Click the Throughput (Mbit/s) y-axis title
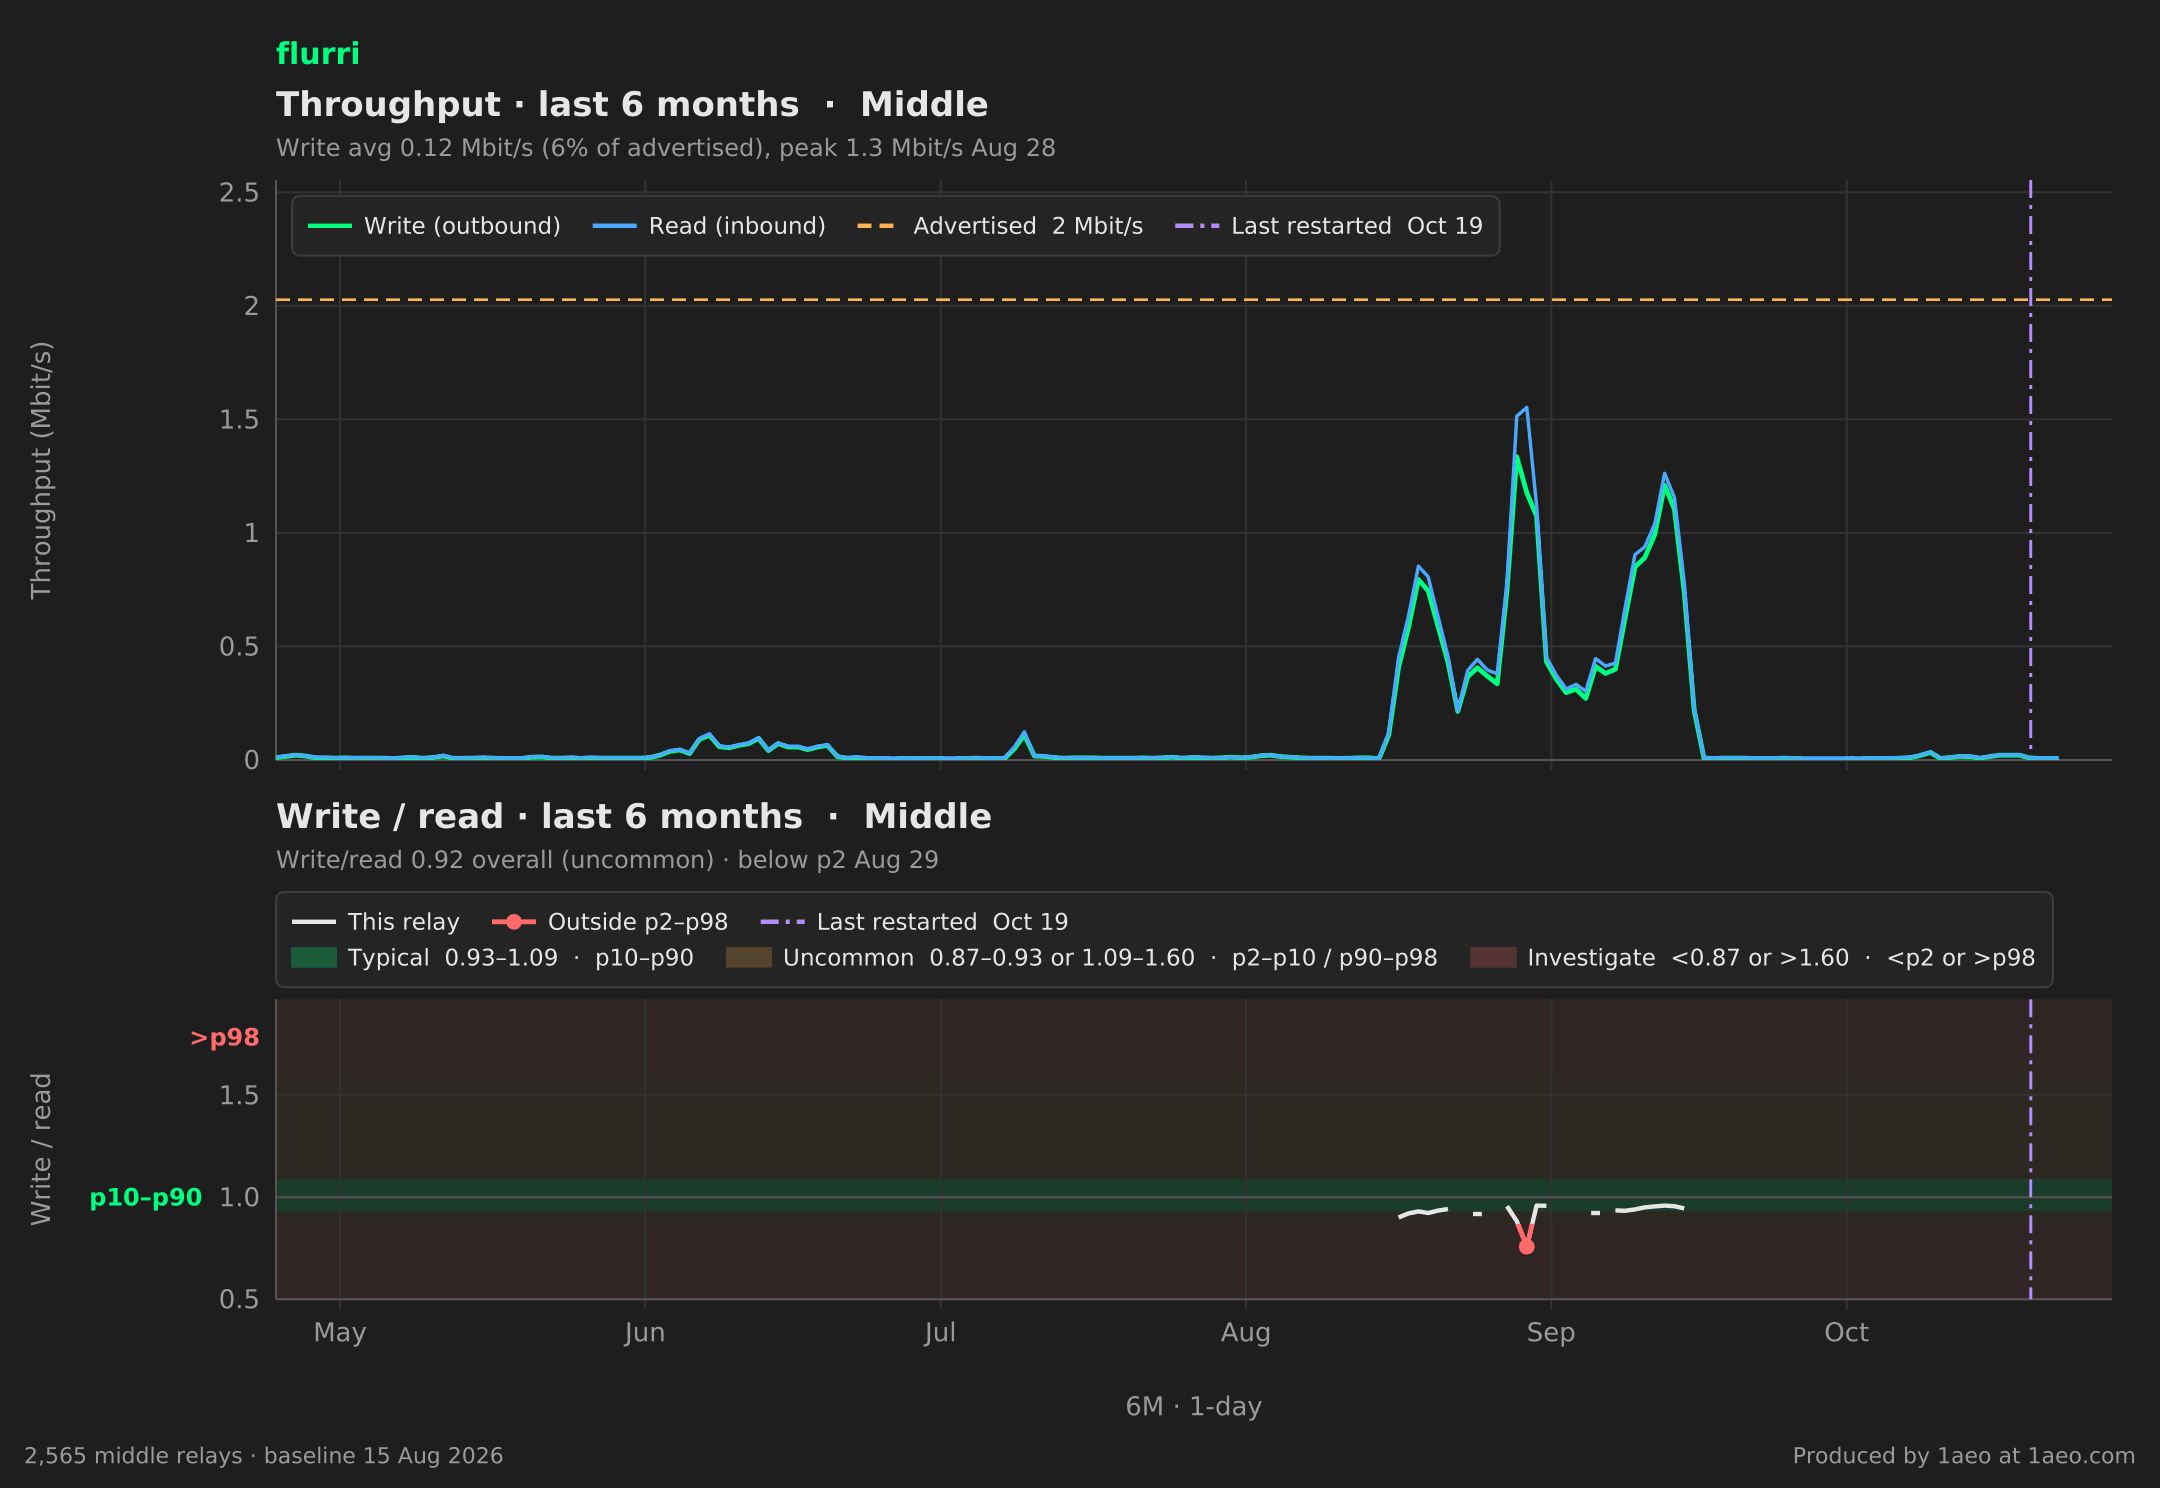The height and width of the screenshot is (1488, 2160). coord(41,471)
